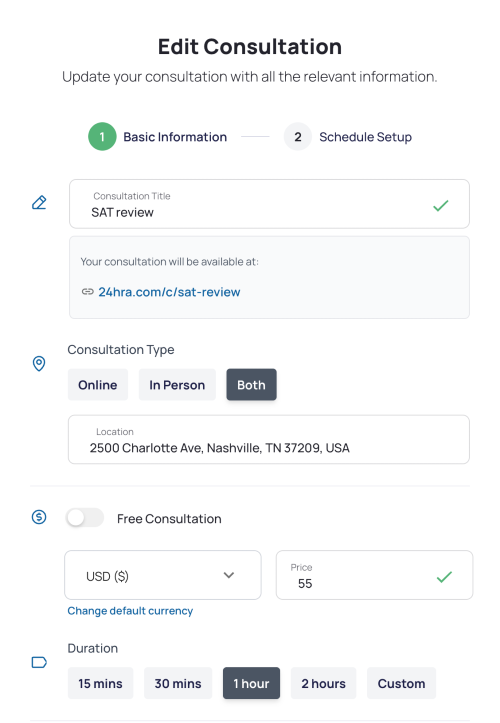500x723 pixels.
Task: Open the USD ($) currency dropdown
Action: click(x=163, y=575)
